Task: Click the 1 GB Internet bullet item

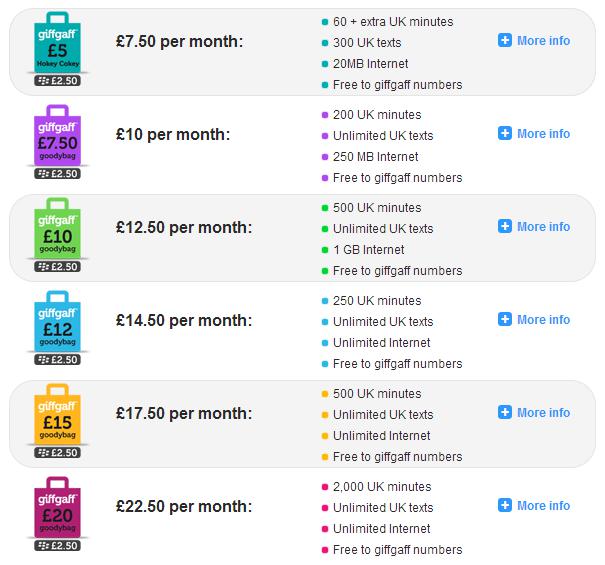Action: (x=363, y=250)
